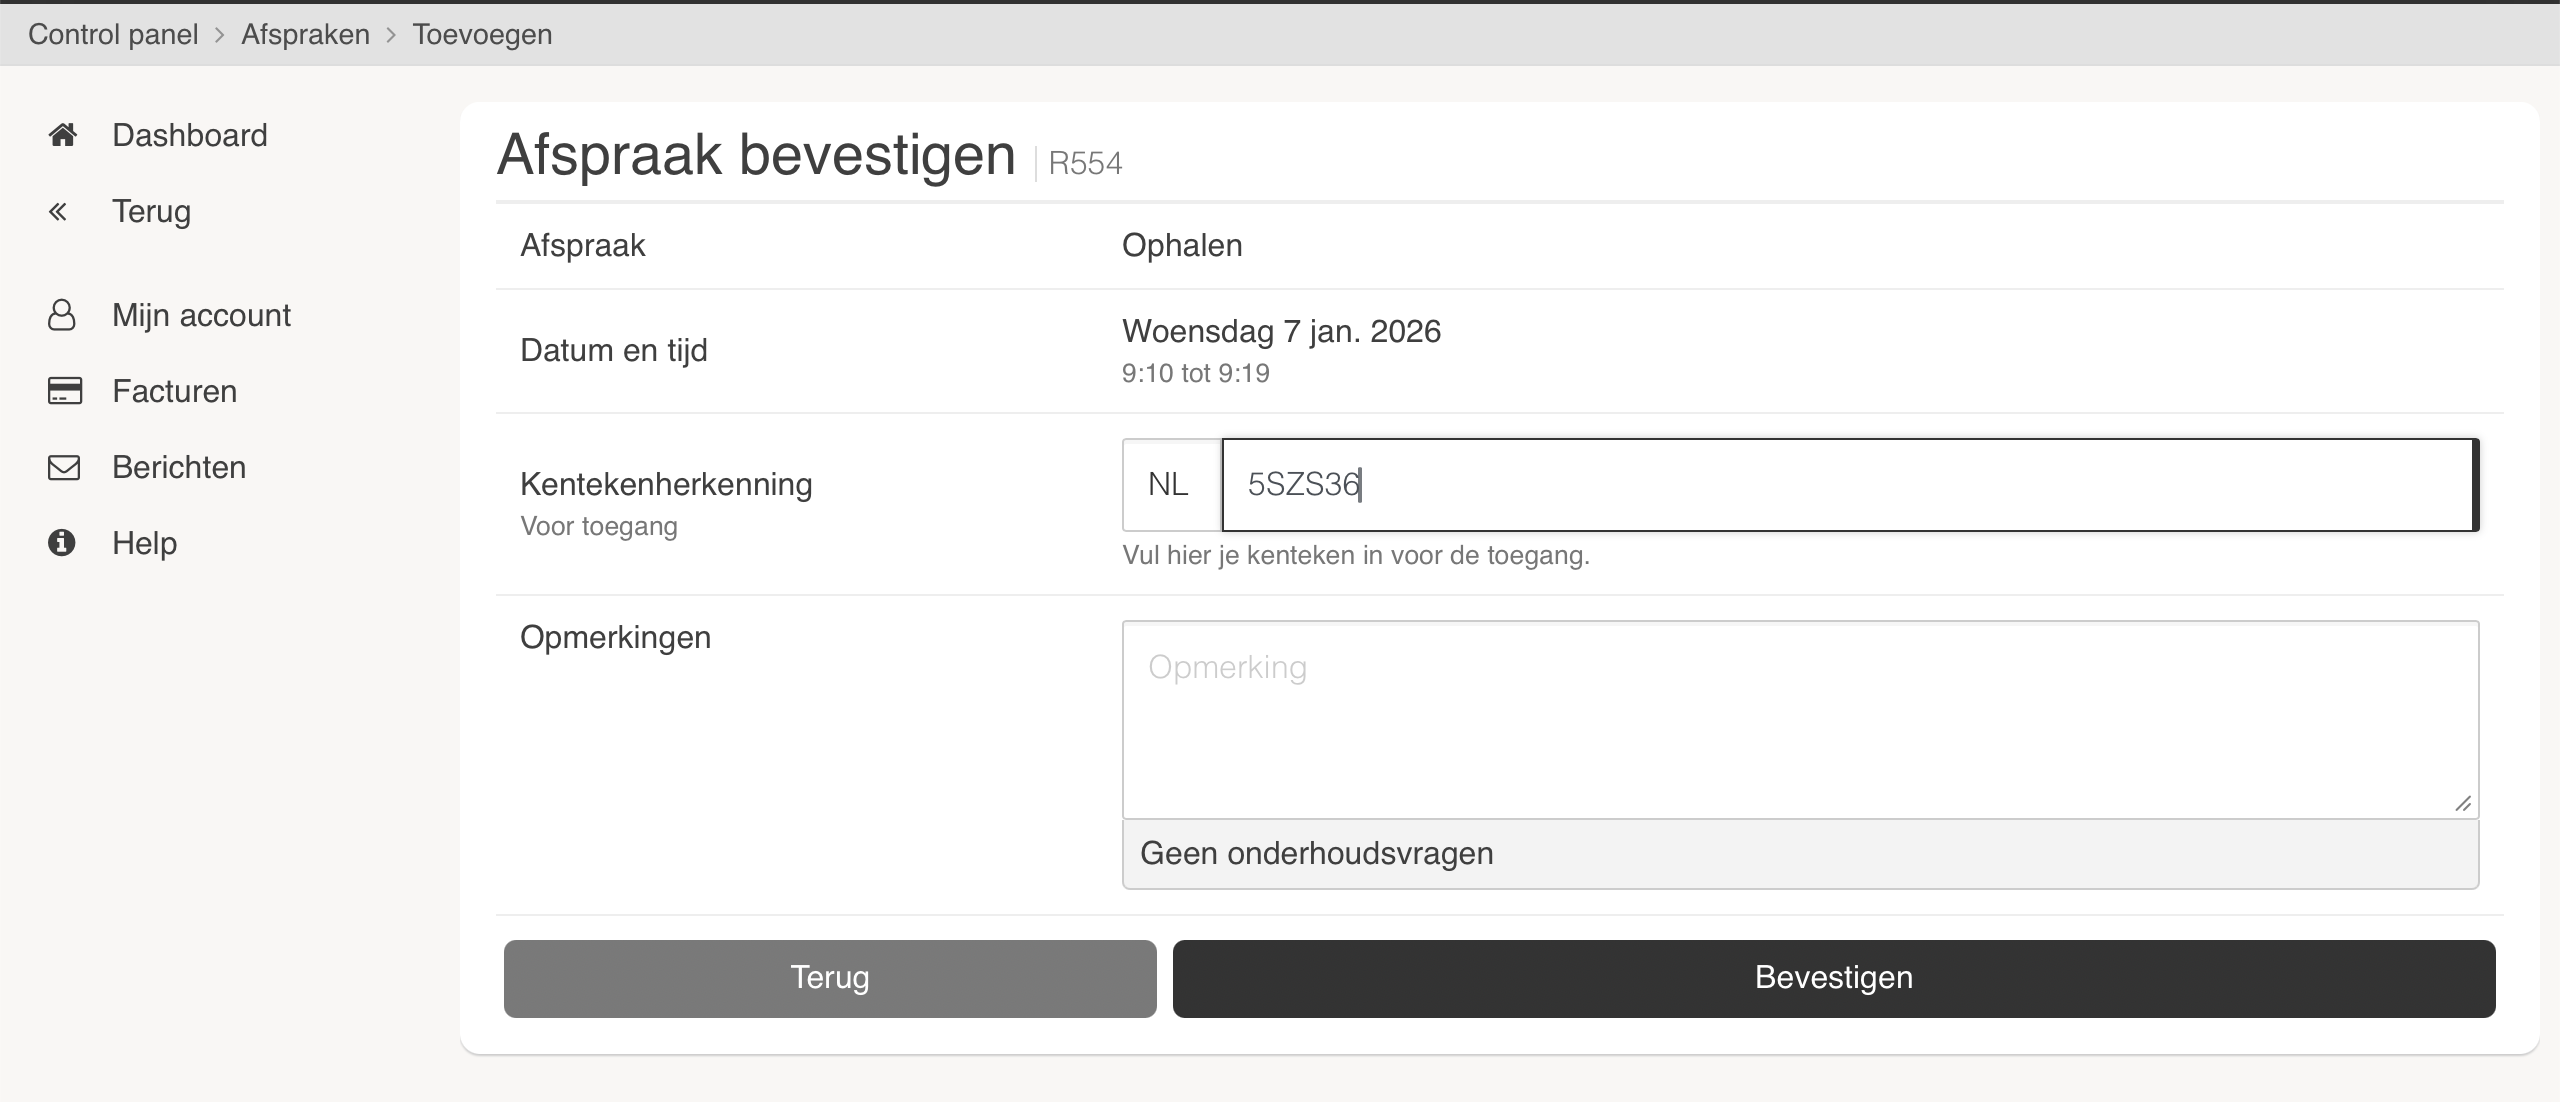The image size is (2560, 1102).
Task: Click the double chevron back icon
Action: coord(58,211)
